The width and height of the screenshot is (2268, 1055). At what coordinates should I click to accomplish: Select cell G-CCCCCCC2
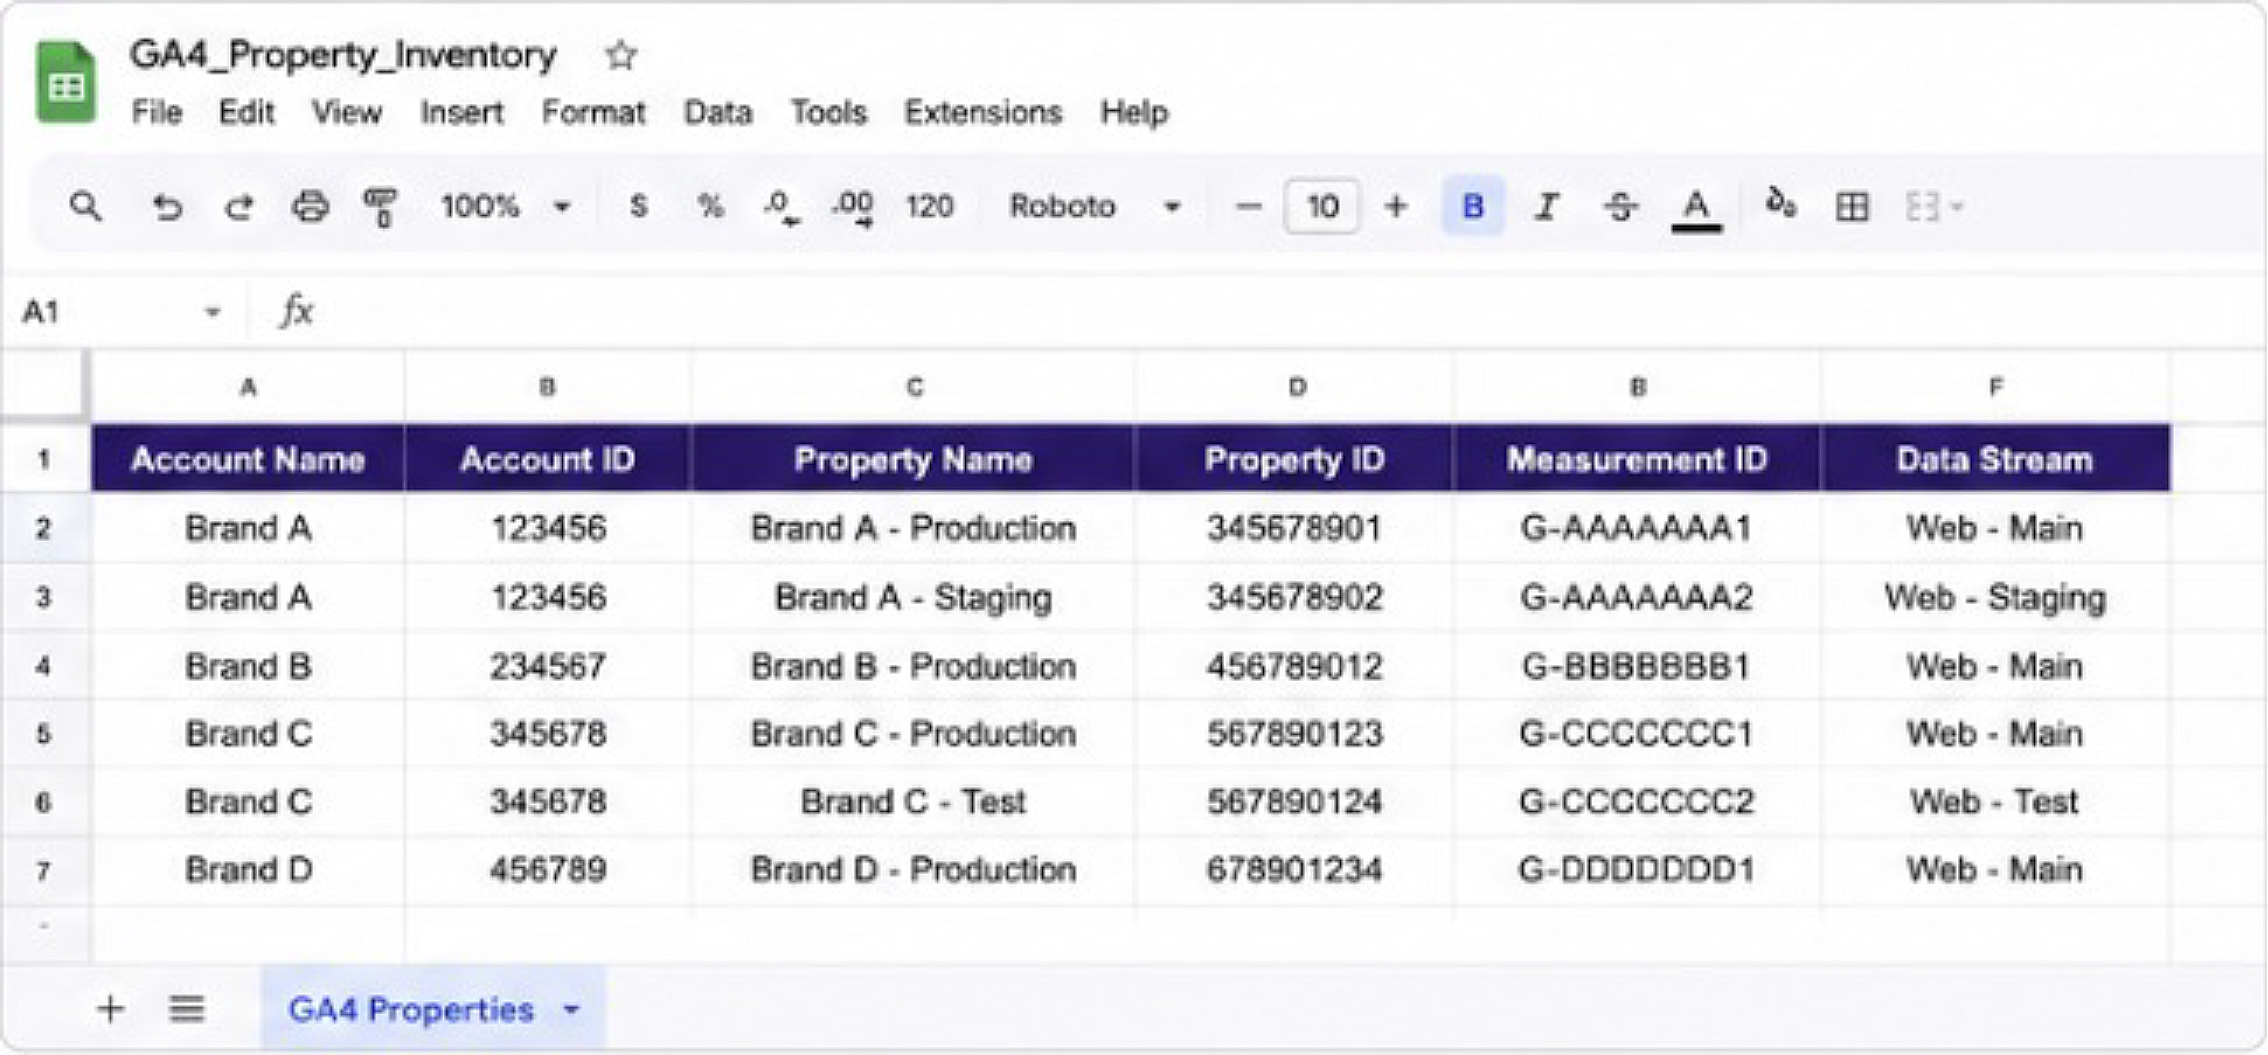click(x=1637, y=802)
